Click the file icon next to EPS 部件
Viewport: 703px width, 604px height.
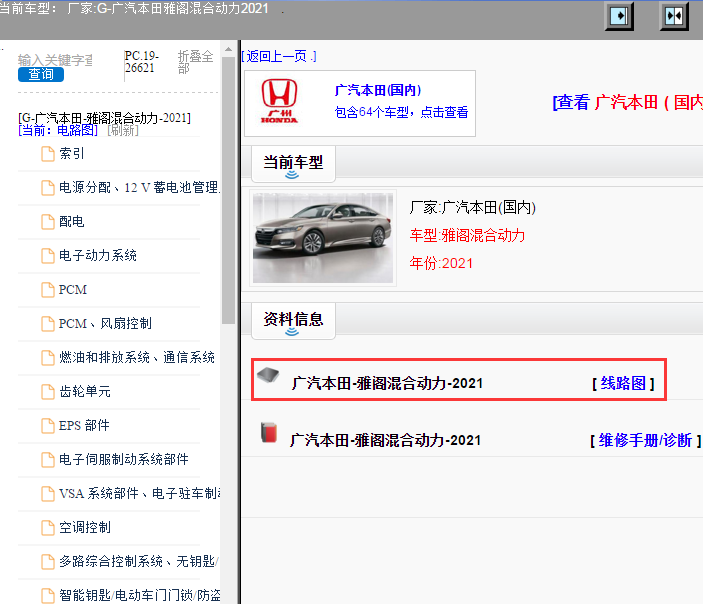click(48, 426)
